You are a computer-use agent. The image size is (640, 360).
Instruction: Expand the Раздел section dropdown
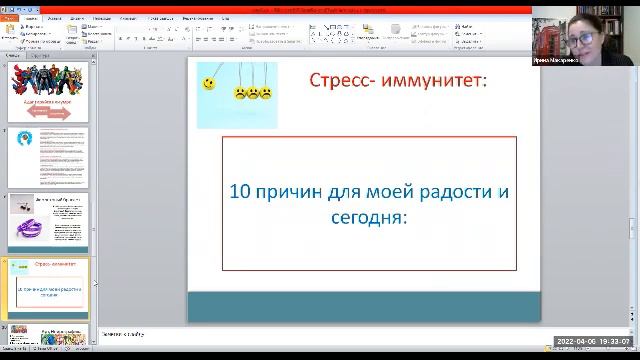pyautogui.click(x=92, y=41)
